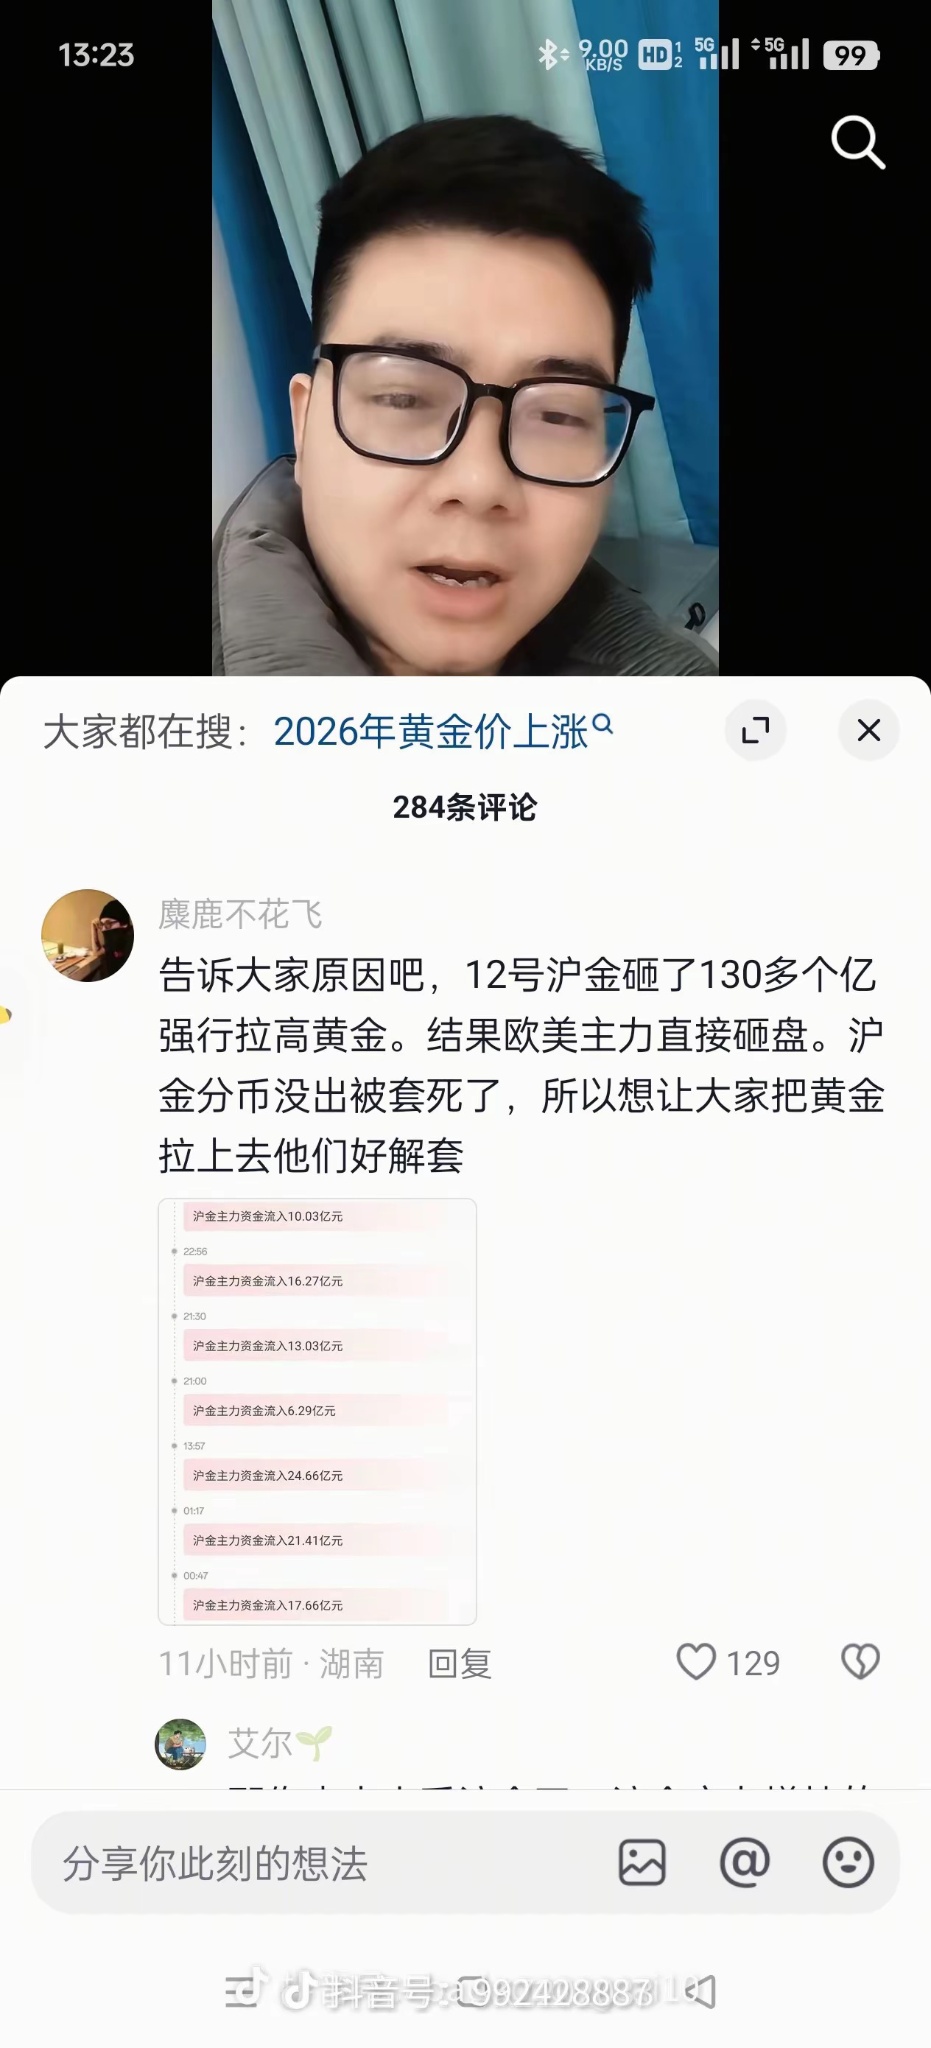Tap the search magnifier icon
931x2048 pixels.
858,142
